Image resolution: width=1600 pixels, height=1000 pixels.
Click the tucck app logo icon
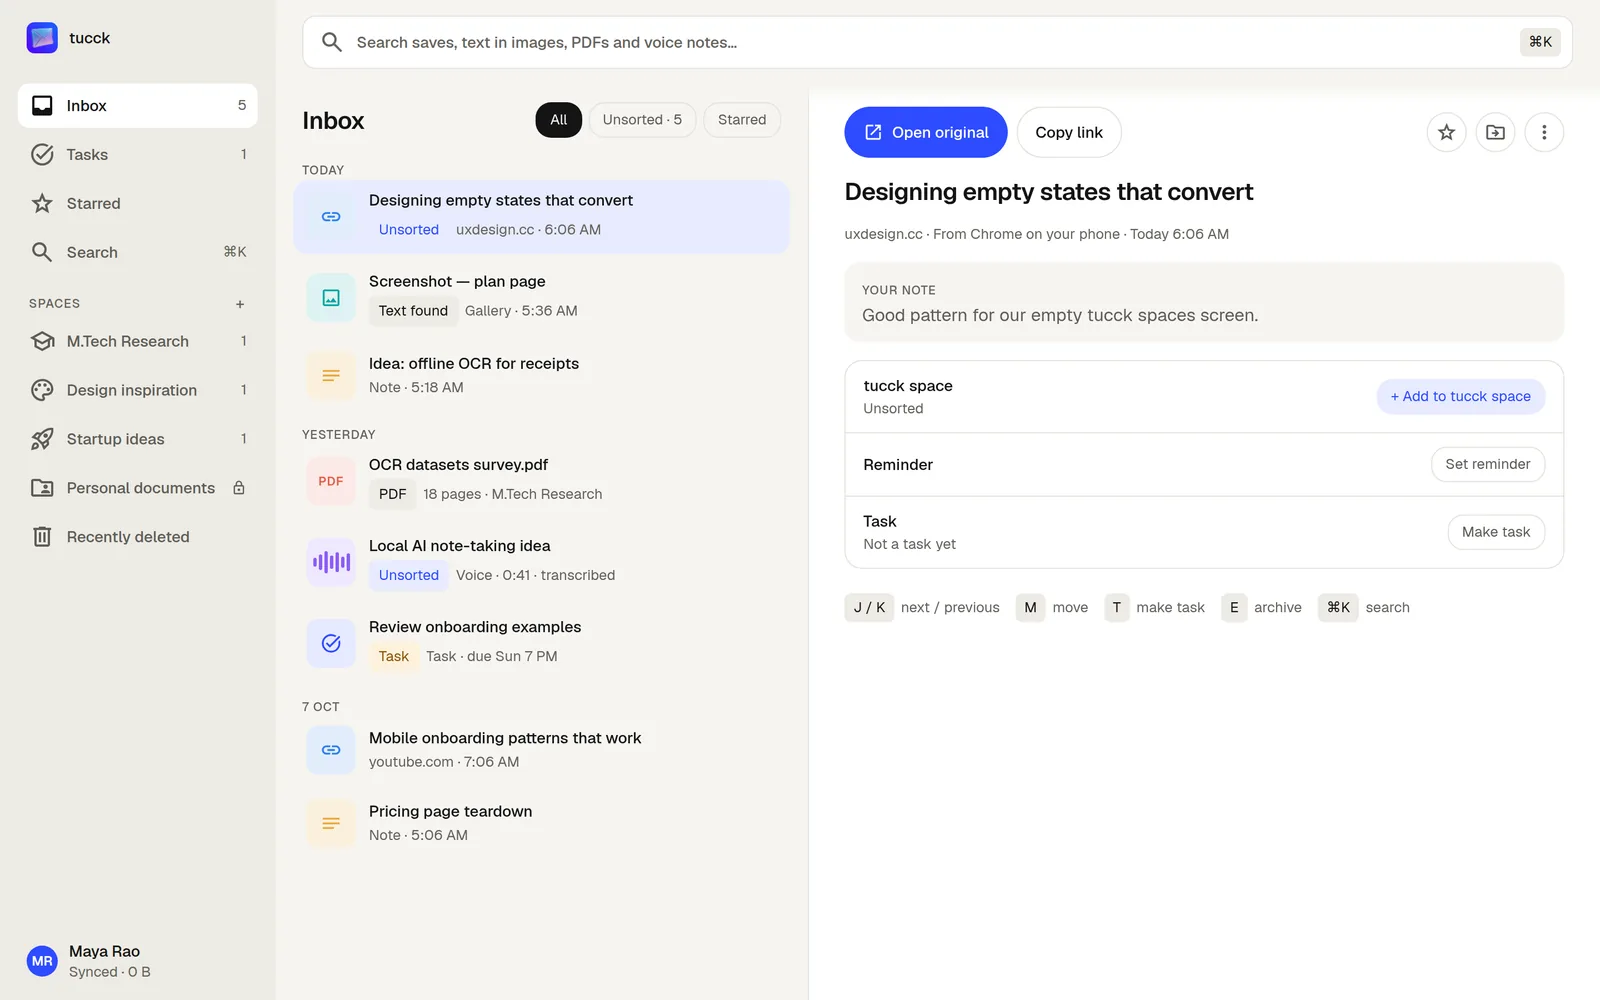(x=42, y=38)
